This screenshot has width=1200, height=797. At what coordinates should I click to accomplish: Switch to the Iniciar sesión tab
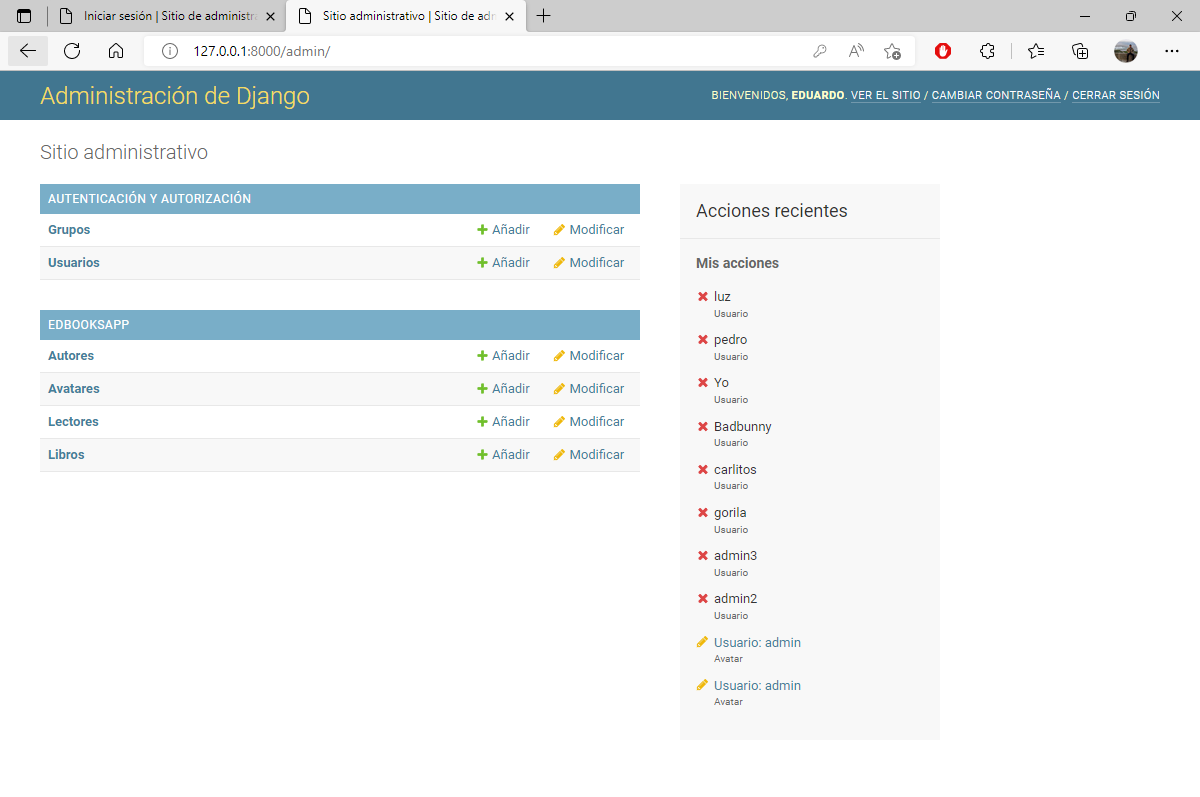click(166, 16)
